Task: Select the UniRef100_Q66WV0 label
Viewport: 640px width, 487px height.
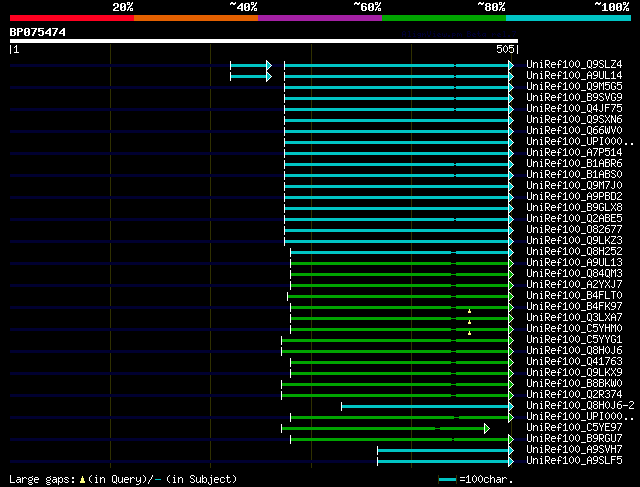Action: (x=574, y=131)
